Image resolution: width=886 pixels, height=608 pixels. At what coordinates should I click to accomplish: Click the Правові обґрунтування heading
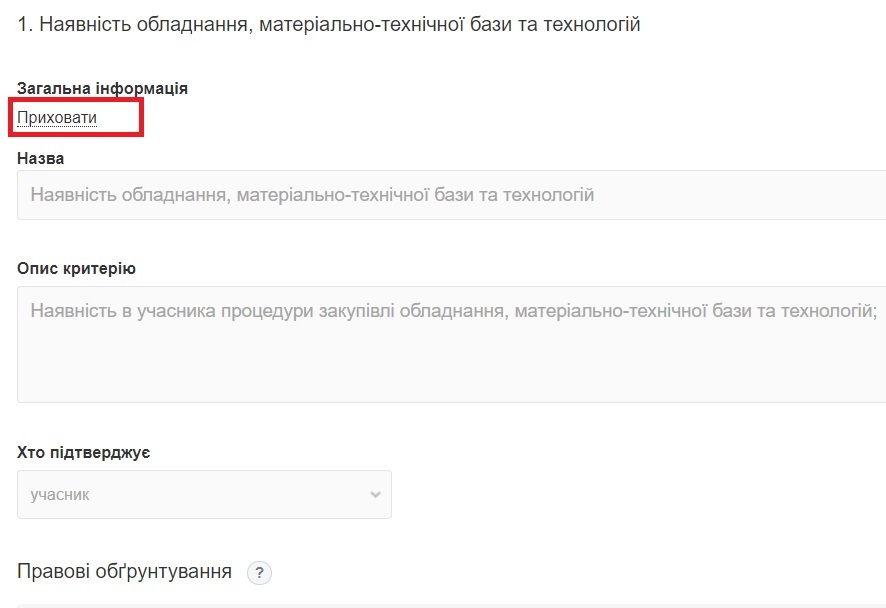(125, 572)
